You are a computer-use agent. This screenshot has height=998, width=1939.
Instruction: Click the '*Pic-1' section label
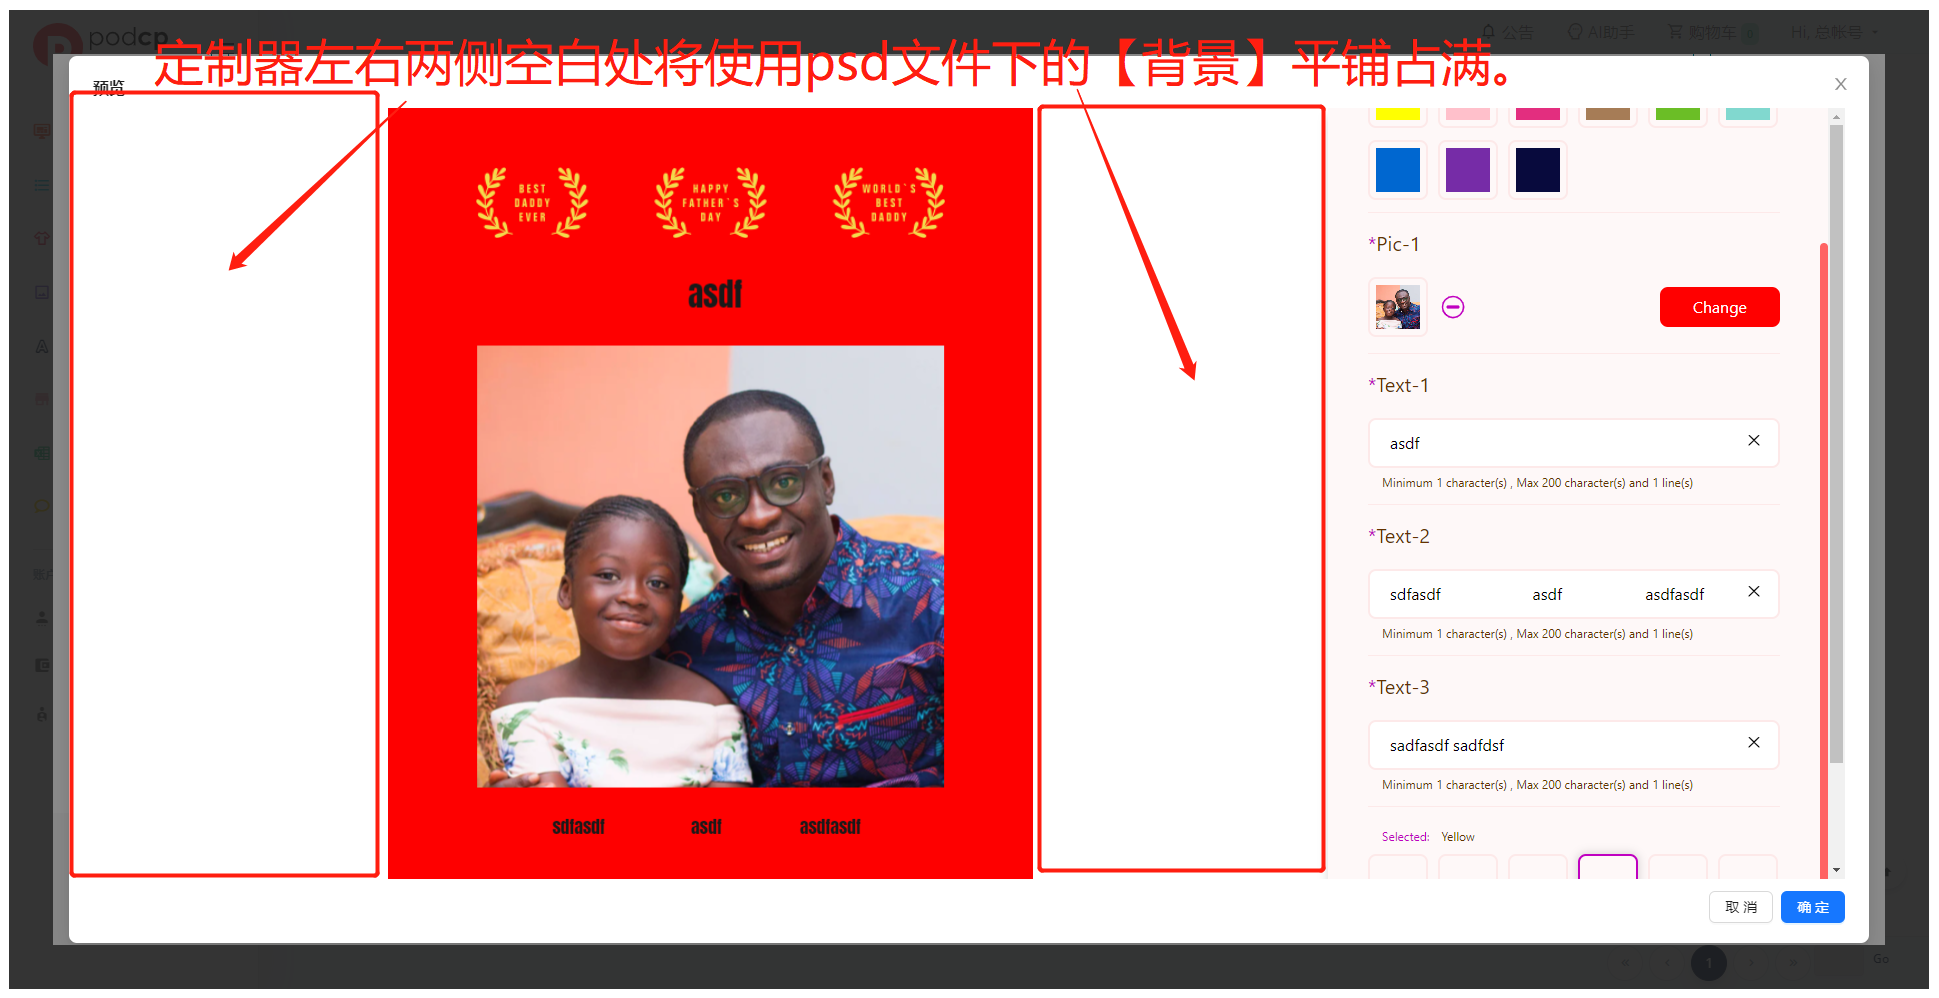click(1394, 244)
